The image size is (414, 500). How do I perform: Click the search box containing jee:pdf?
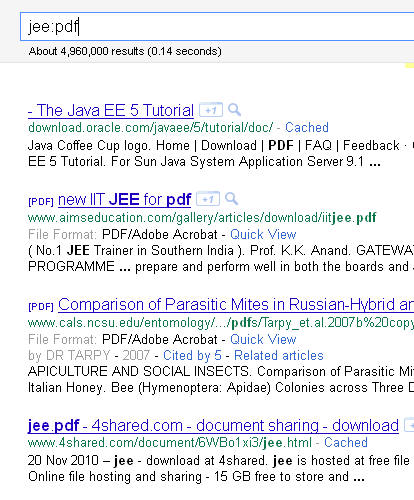[217, 27]
